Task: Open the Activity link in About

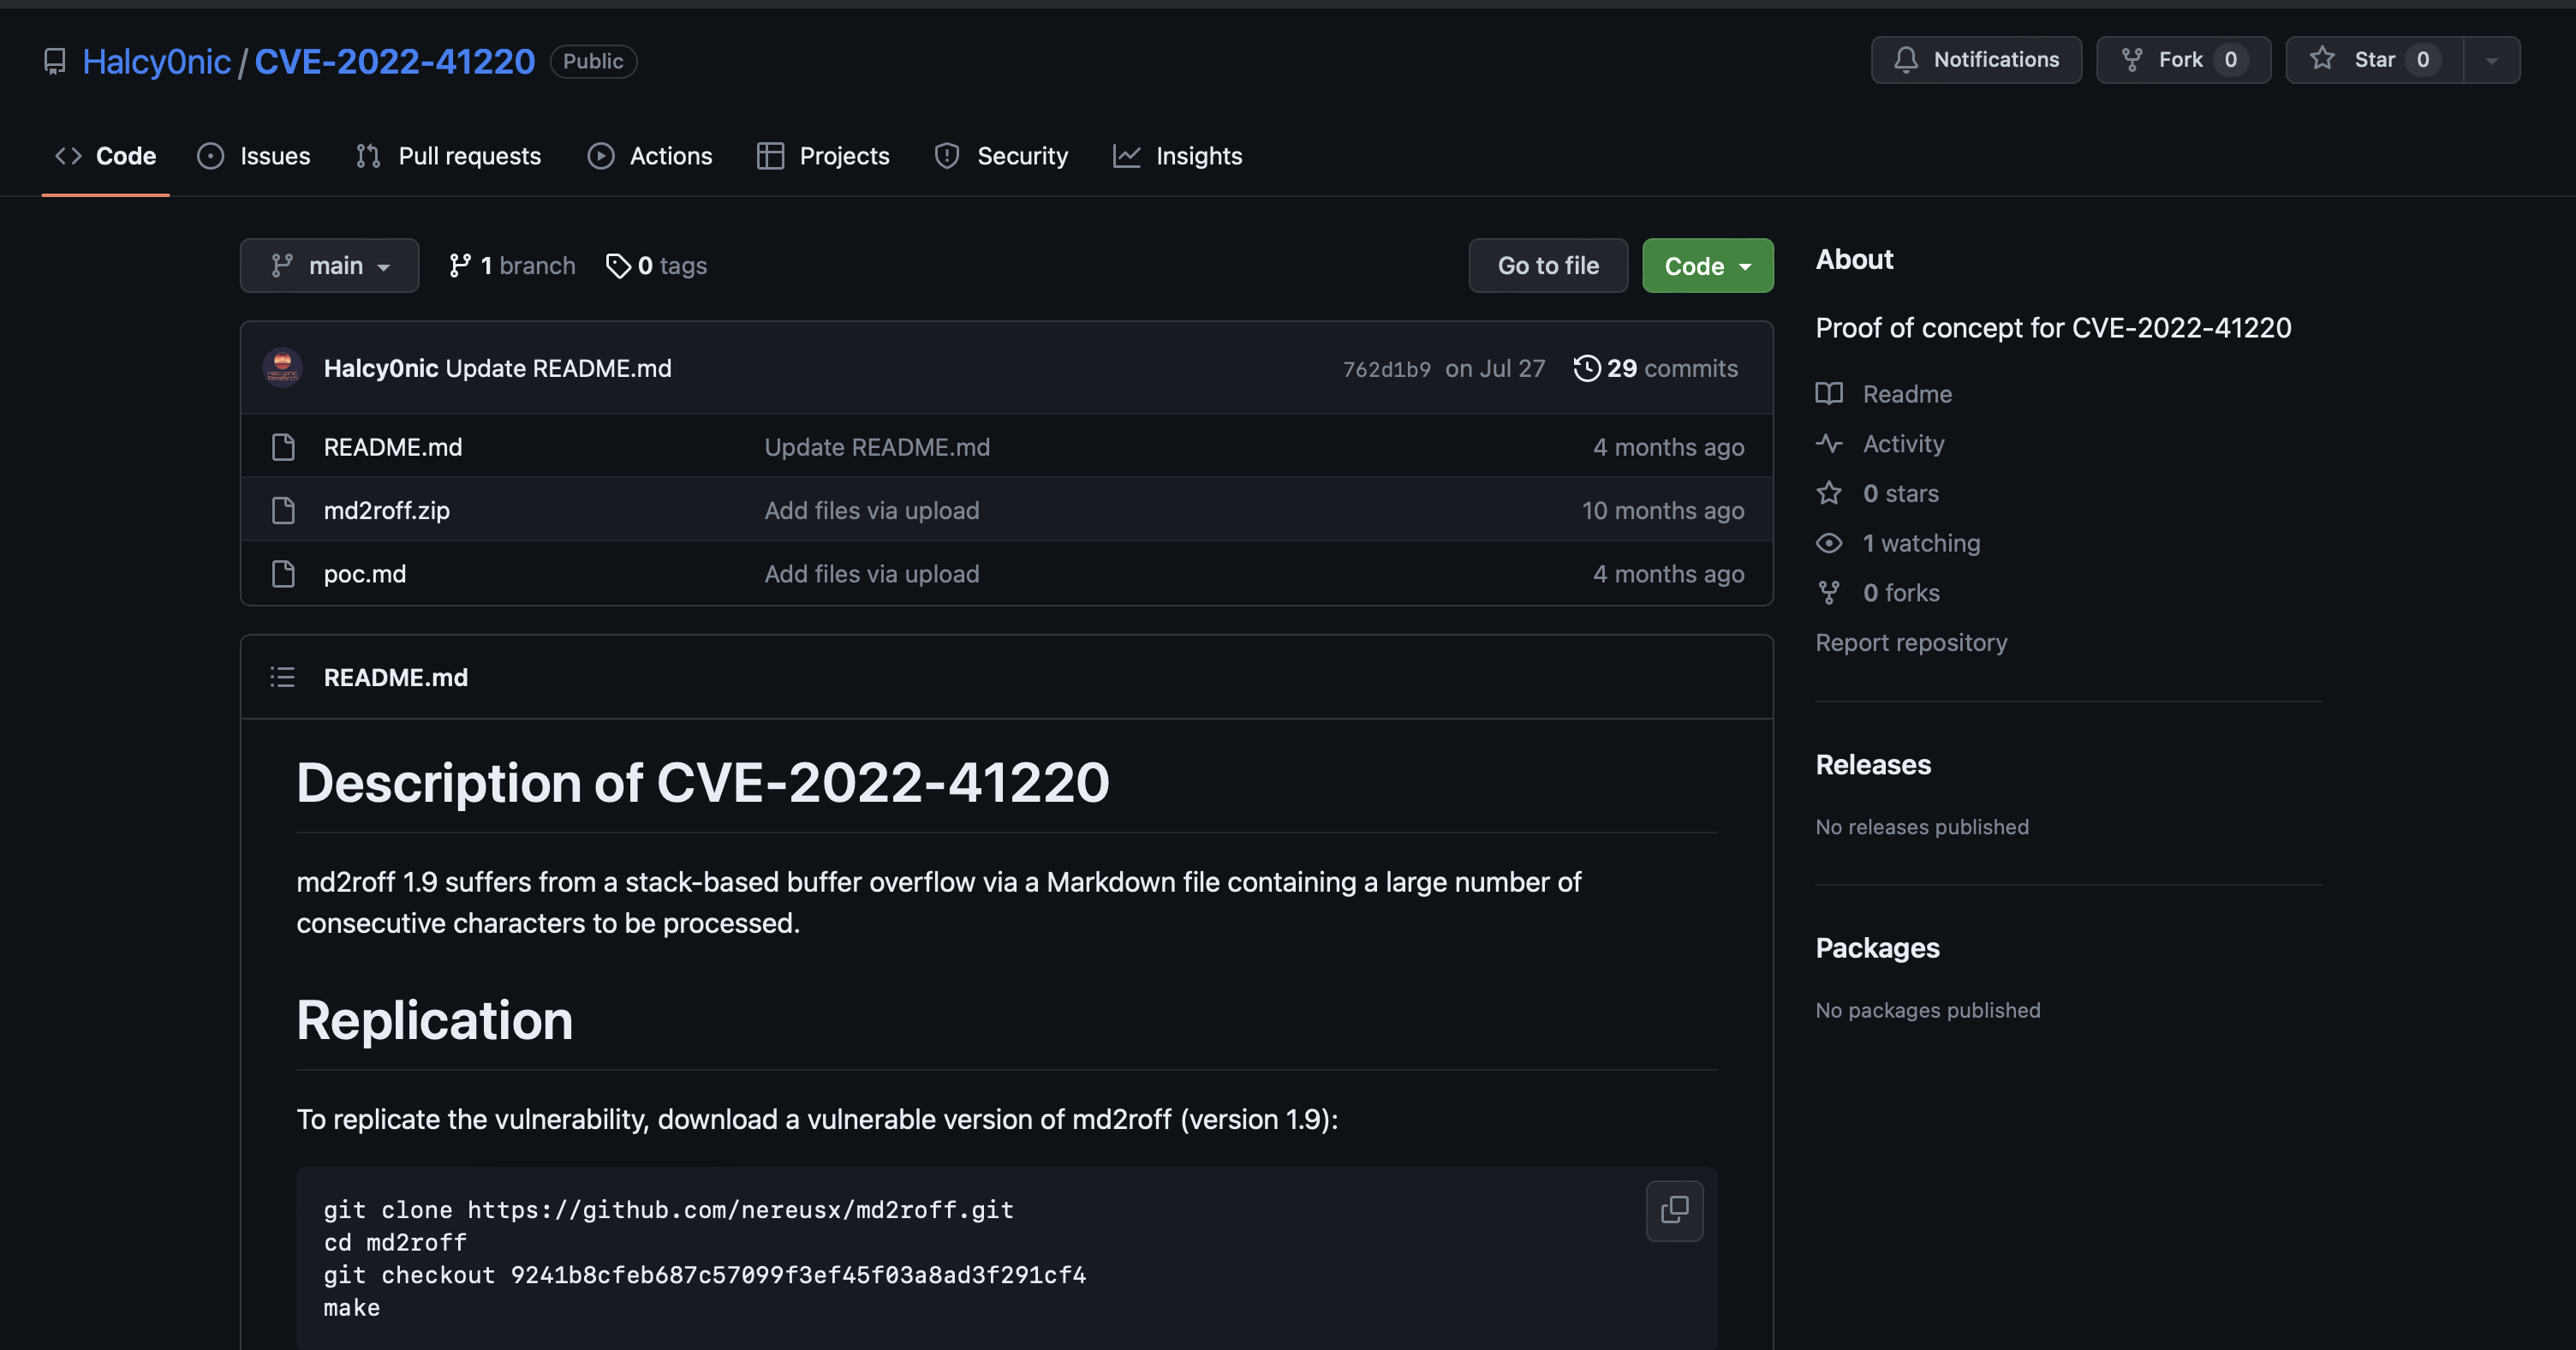Action: [1903, 444]
